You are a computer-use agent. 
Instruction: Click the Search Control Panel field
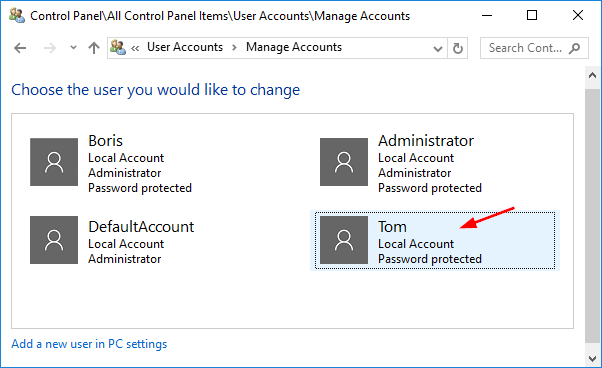pos(534,48)
